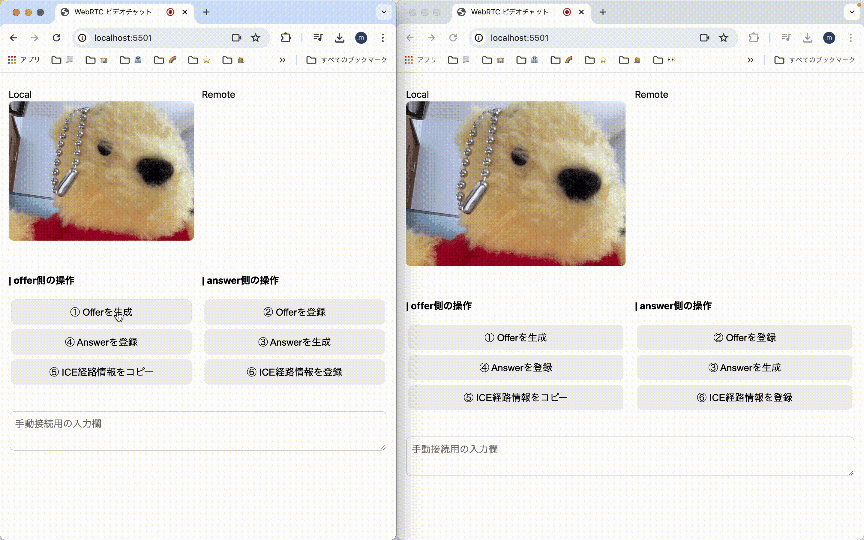Image resolution: width=864 pixels, height=540 pixels.
Task: Open Extensions puzzle icon in the right window
Action: [754, 38]
